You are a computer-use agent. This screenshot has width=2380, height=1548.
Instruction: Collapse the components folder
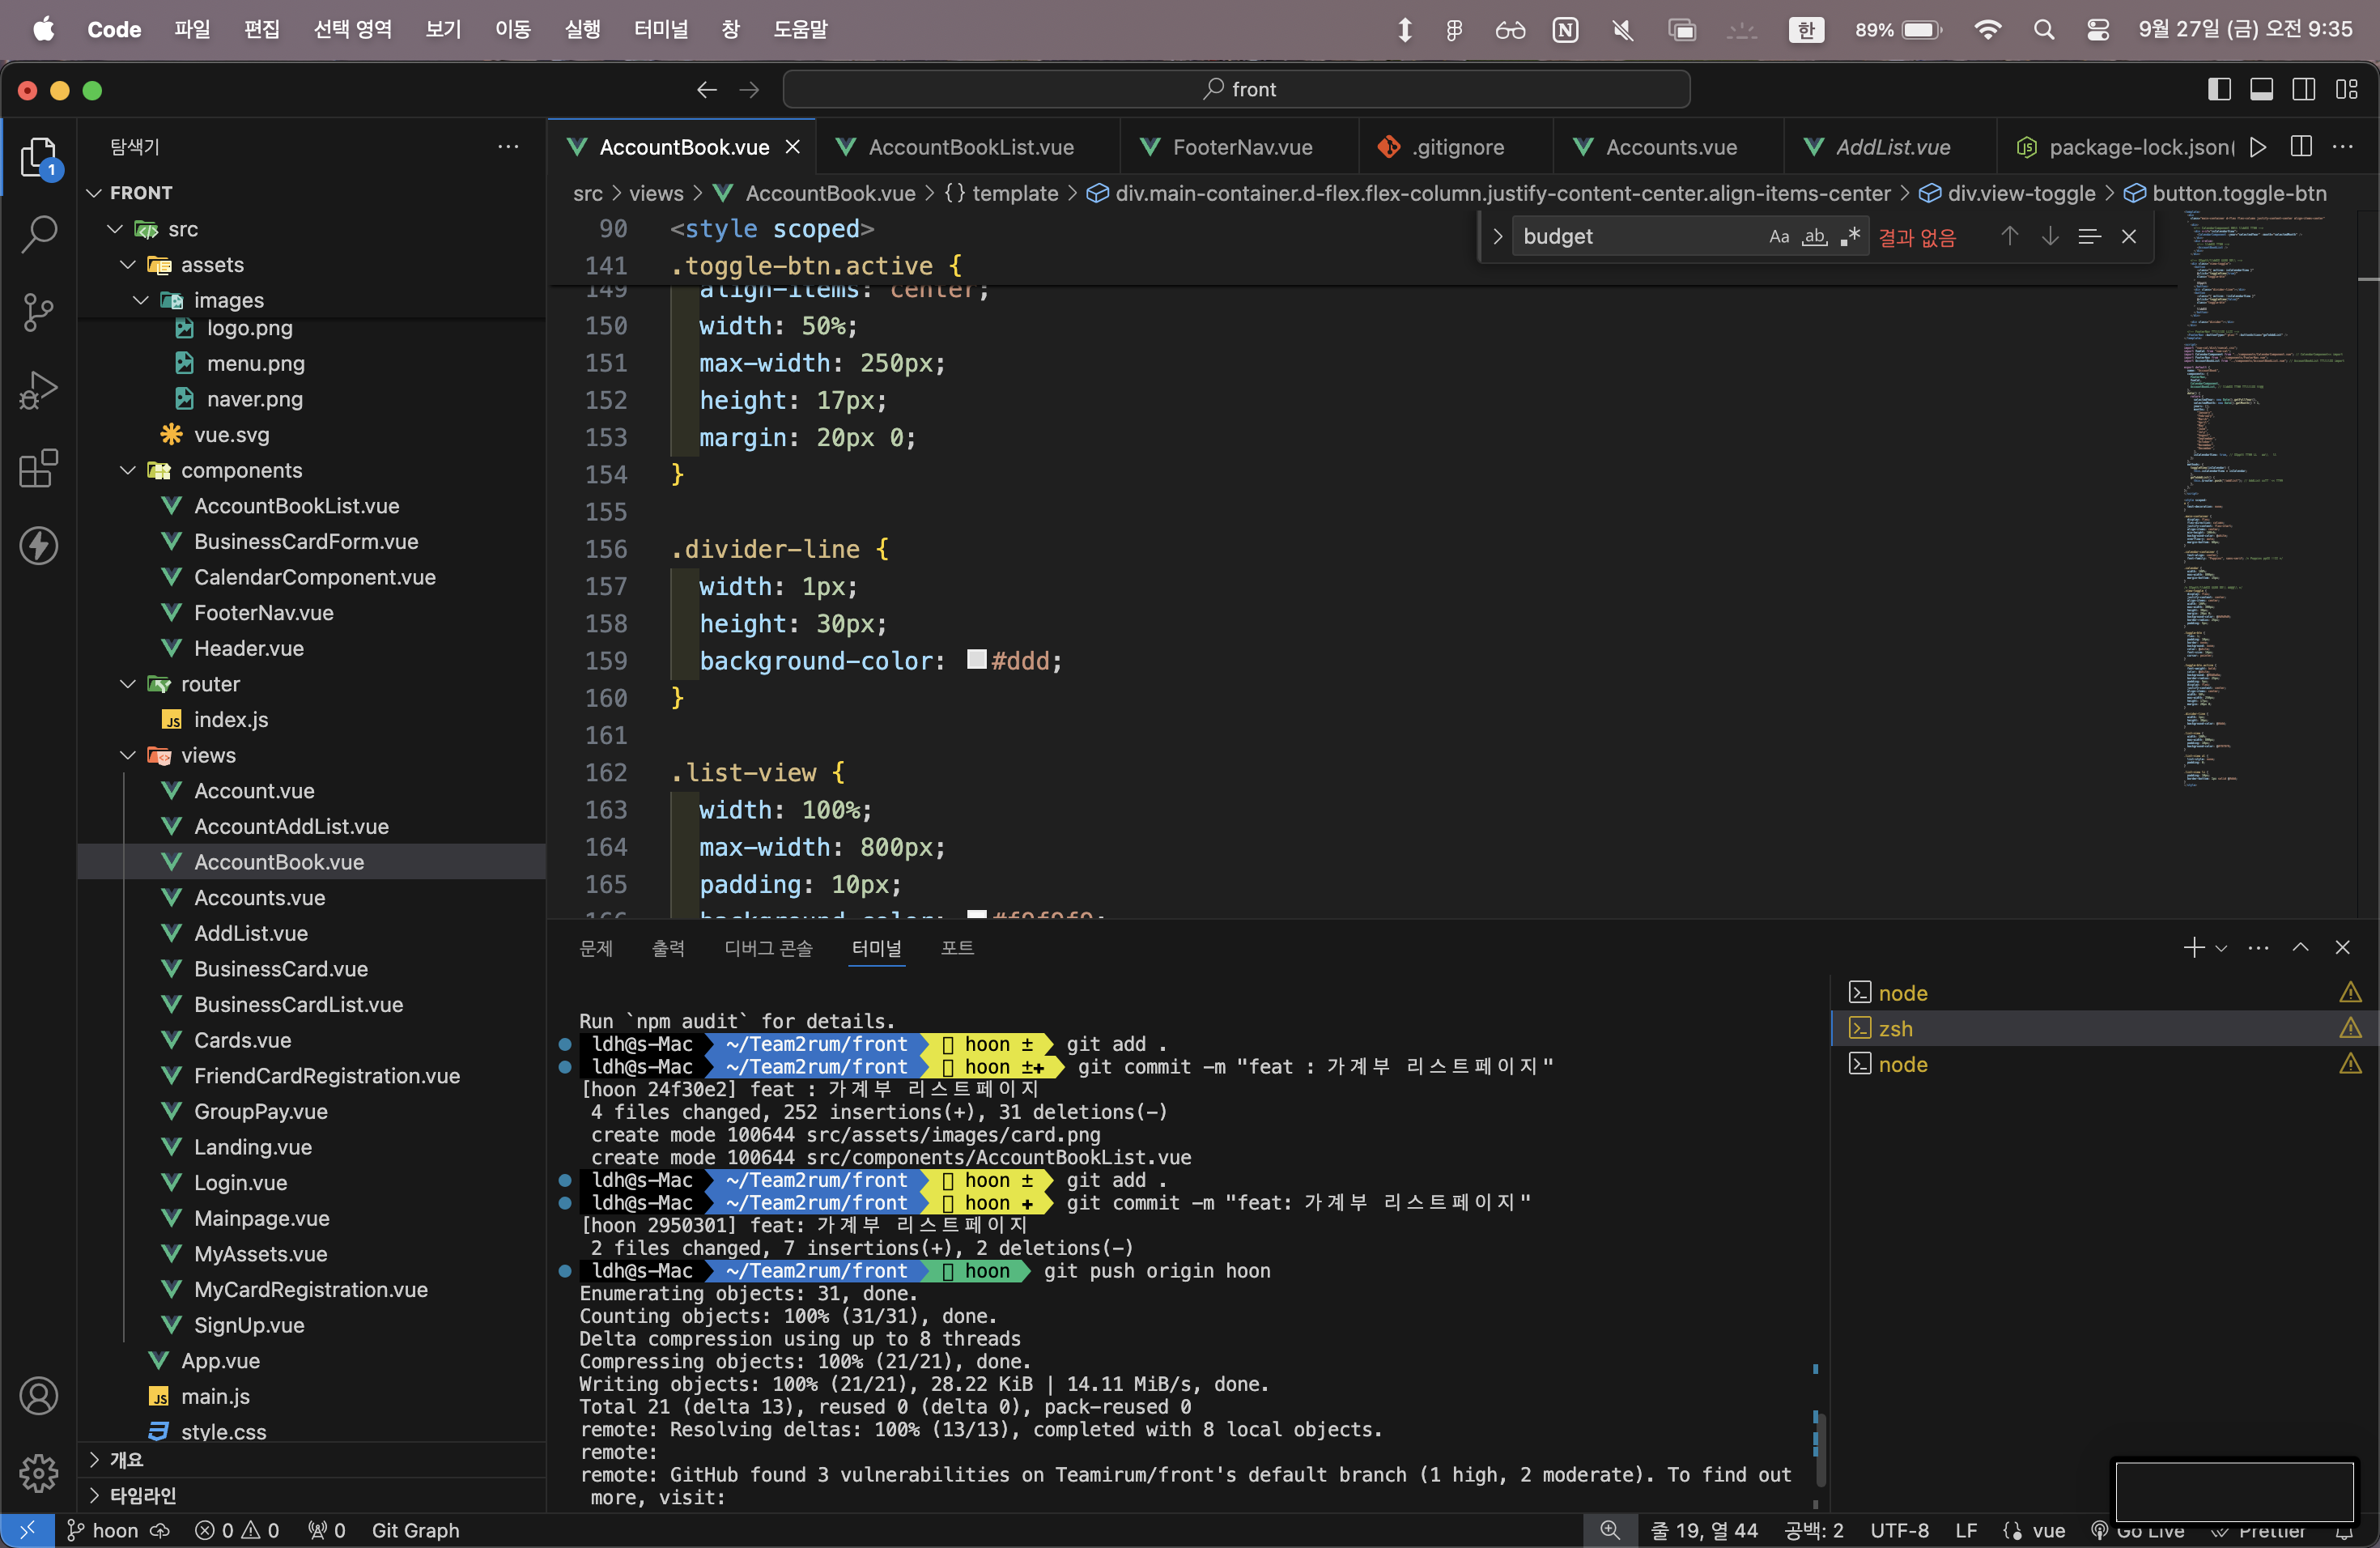click(128, 470)
